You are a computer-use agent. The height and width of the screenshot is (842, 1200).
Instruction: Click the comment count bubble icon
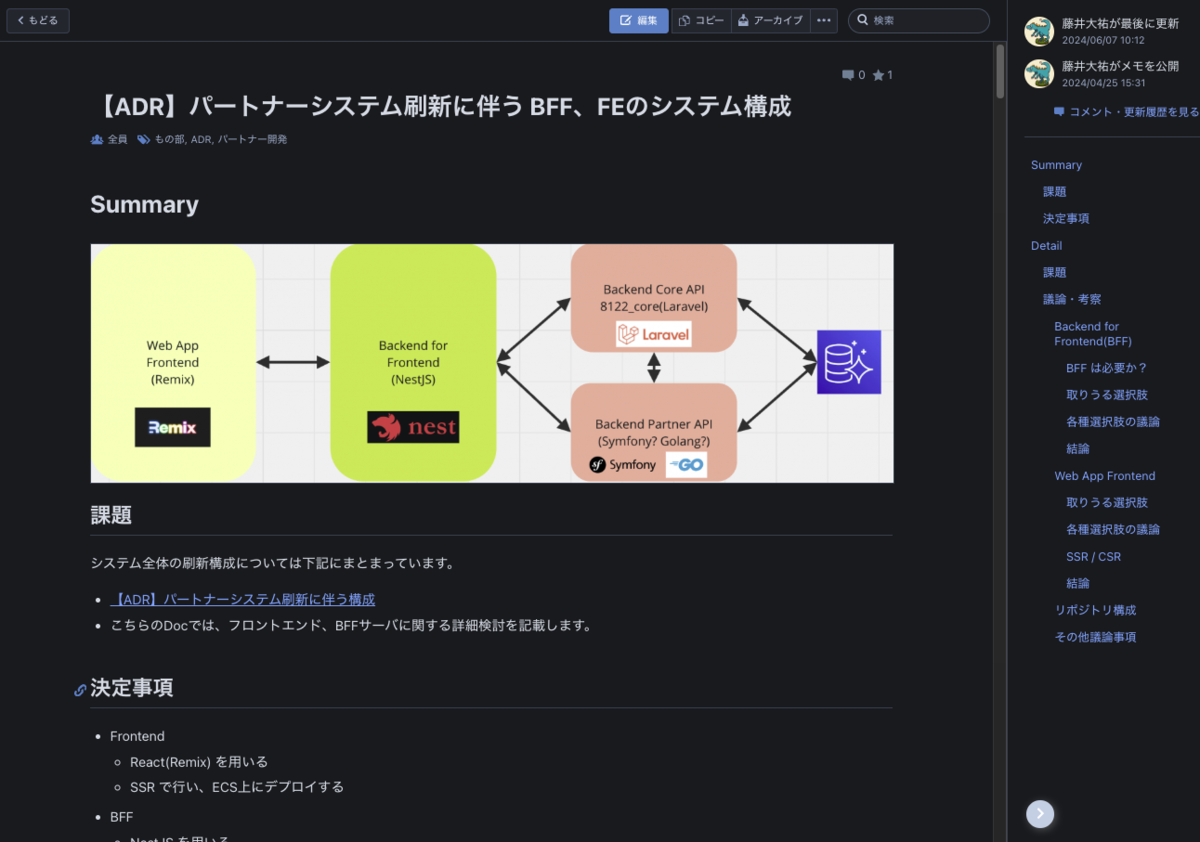[x=848, y=75]
